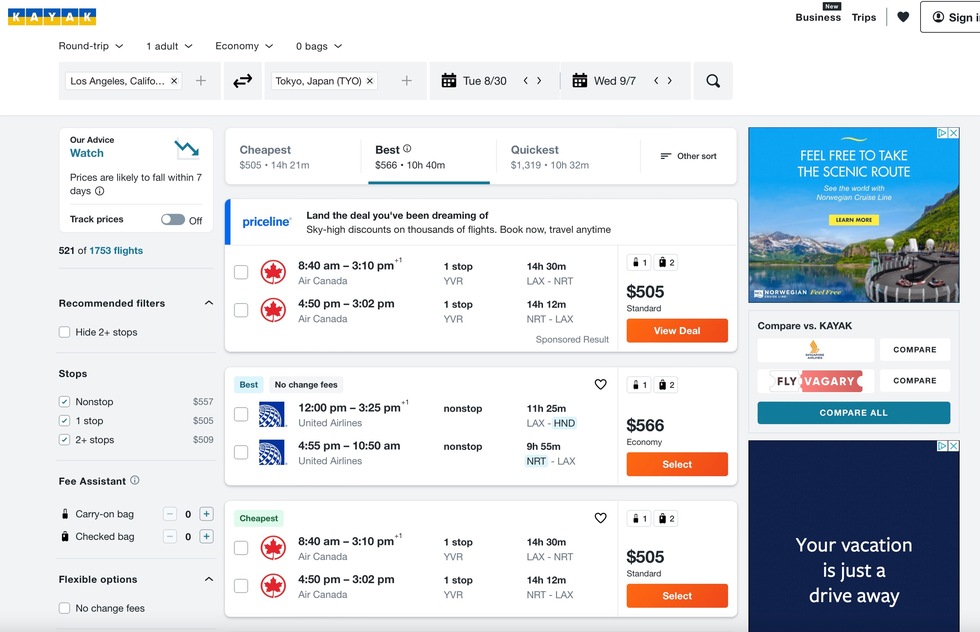This screenshot has height=632, width=980.
Task: Uncheck the 1 stop filter
Action: pyautogui.click(x=64, y=421)
